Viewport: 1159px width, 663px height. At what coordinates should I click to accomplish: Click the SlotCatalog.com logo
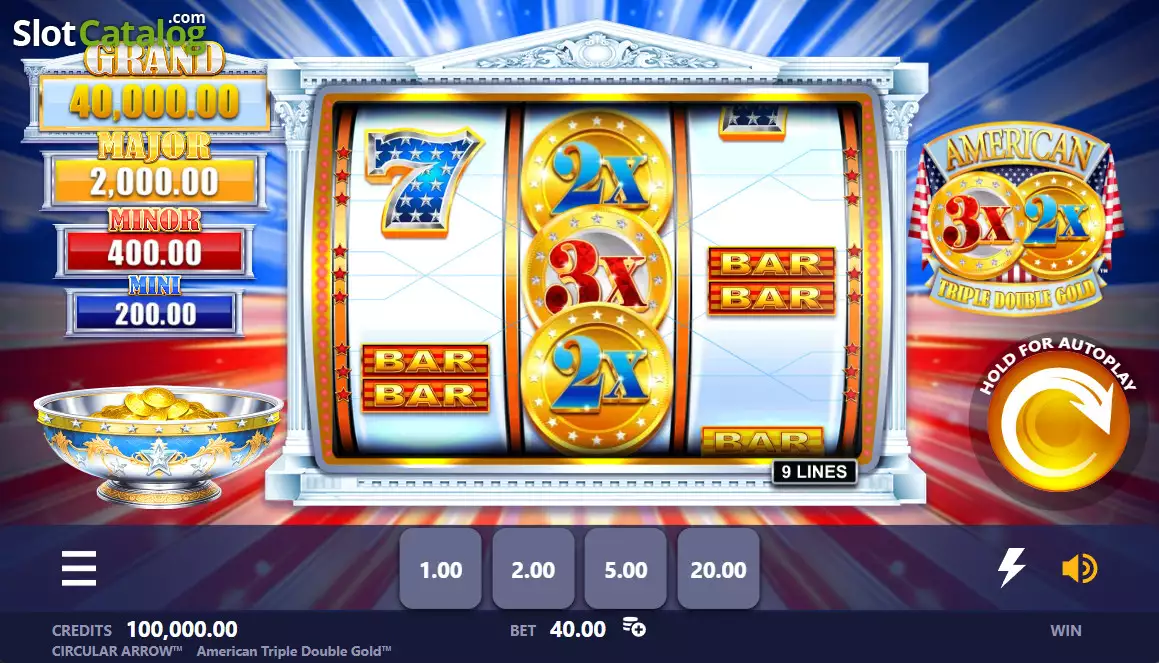coord(109,31)
